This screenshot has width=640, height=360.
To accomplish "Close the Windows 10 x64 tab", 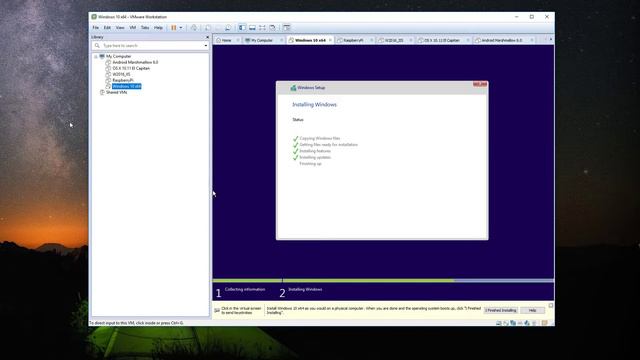I will (331, 40).
